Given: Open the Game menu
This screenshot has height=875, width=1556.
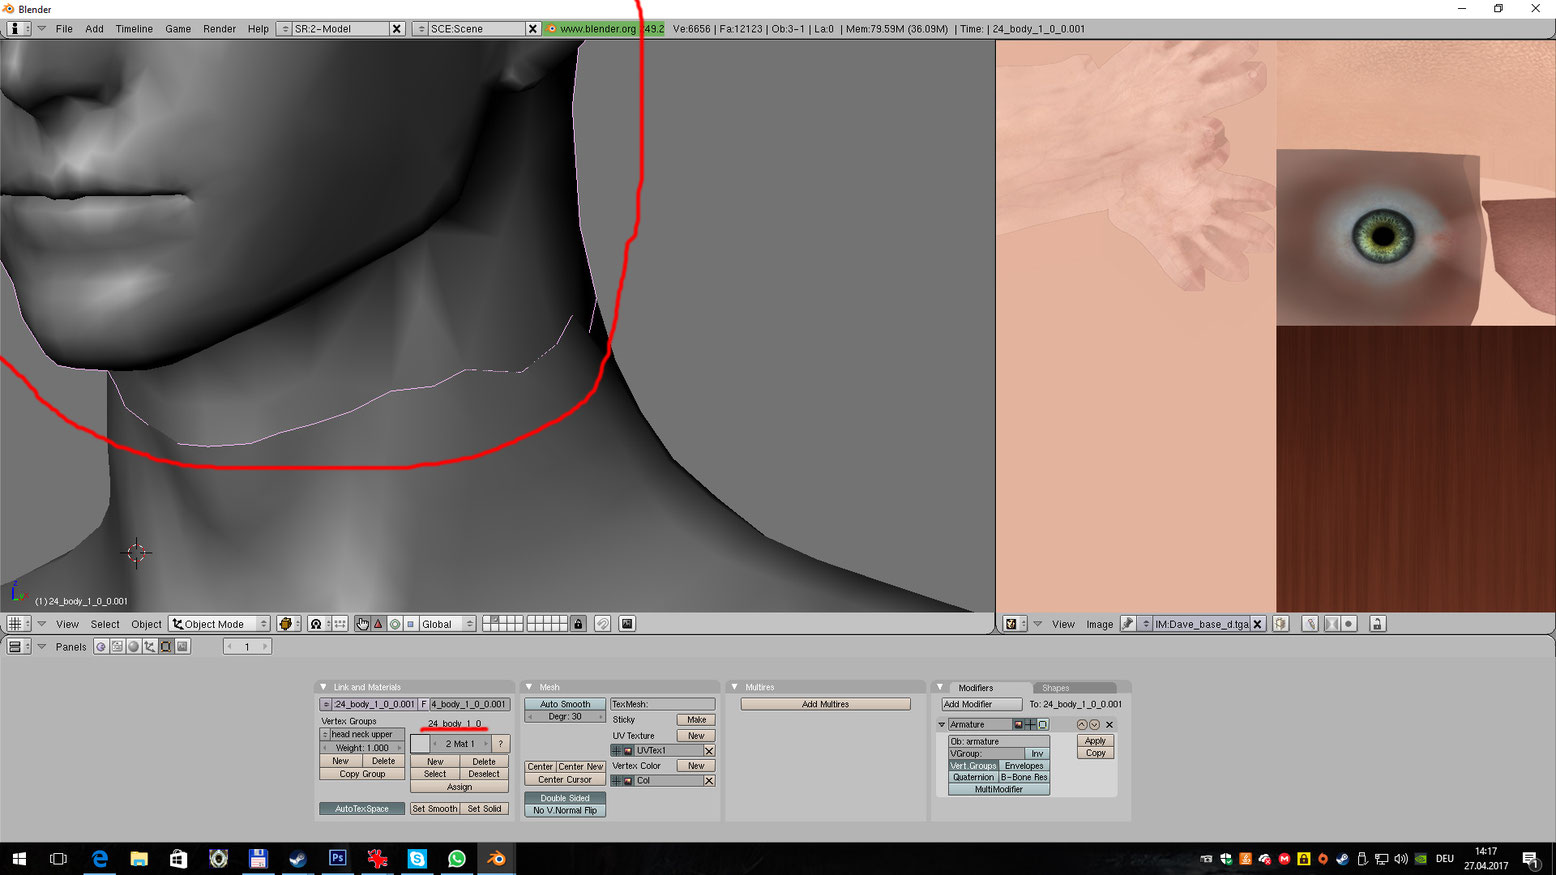Looking at the screenshot, I should 178,29.
